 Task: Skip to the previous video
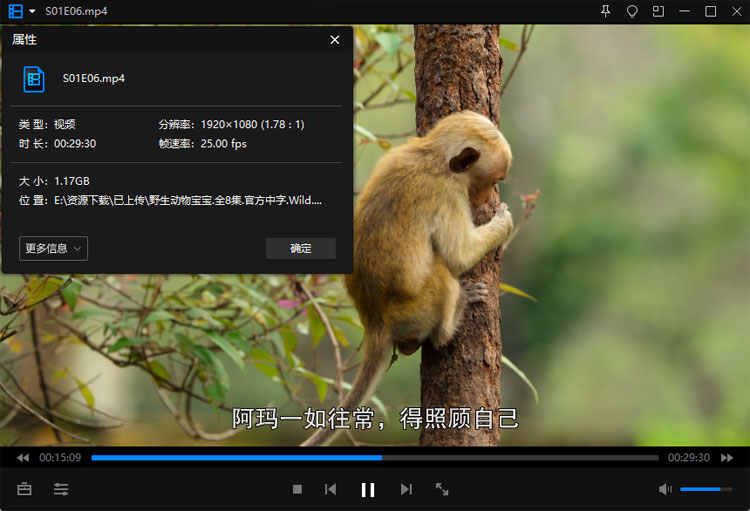click(330, 489)
